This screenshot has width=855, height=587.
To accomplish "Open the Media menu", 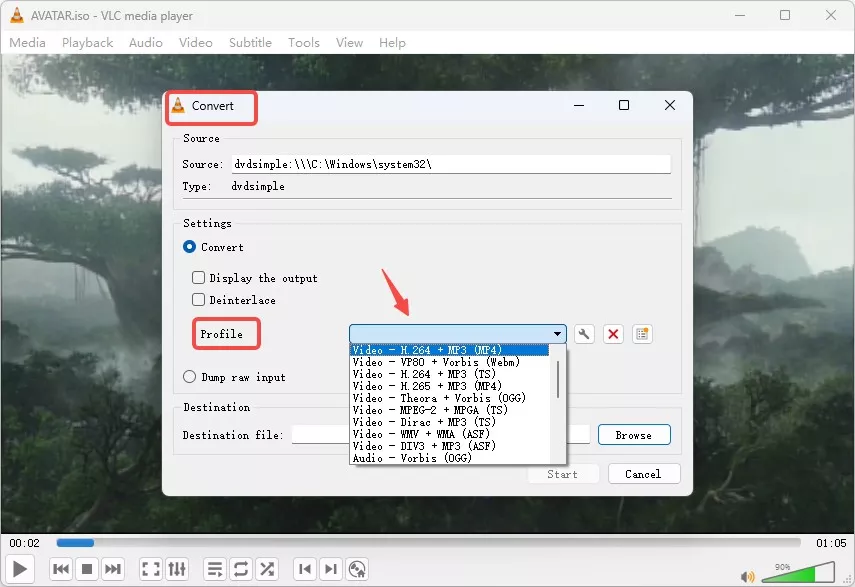I will [x=27, y=42].
